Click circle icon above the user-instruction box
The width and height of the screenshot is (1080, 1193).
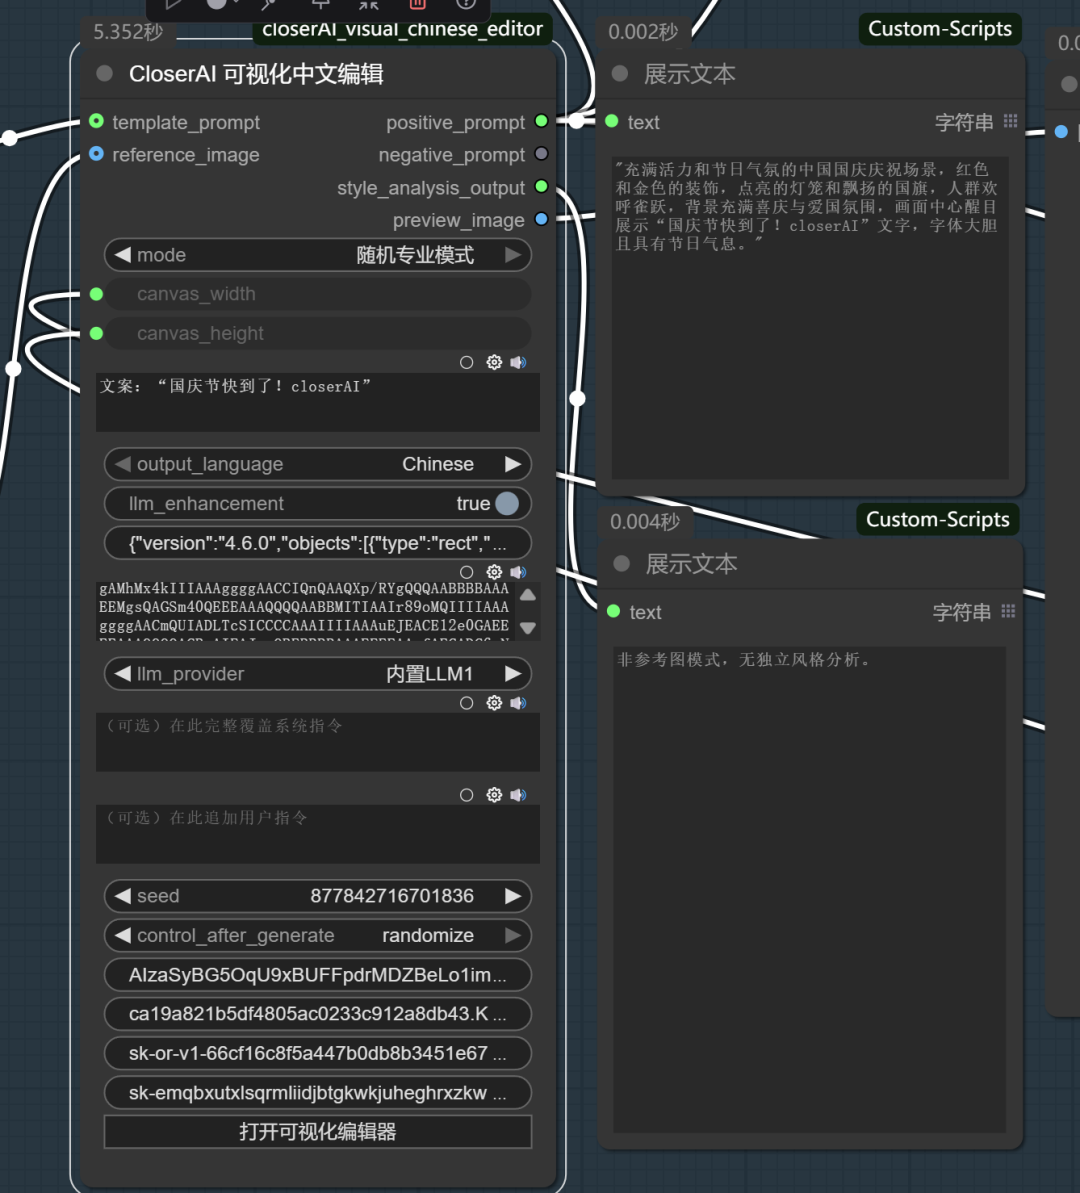click(x=467, y=795)
